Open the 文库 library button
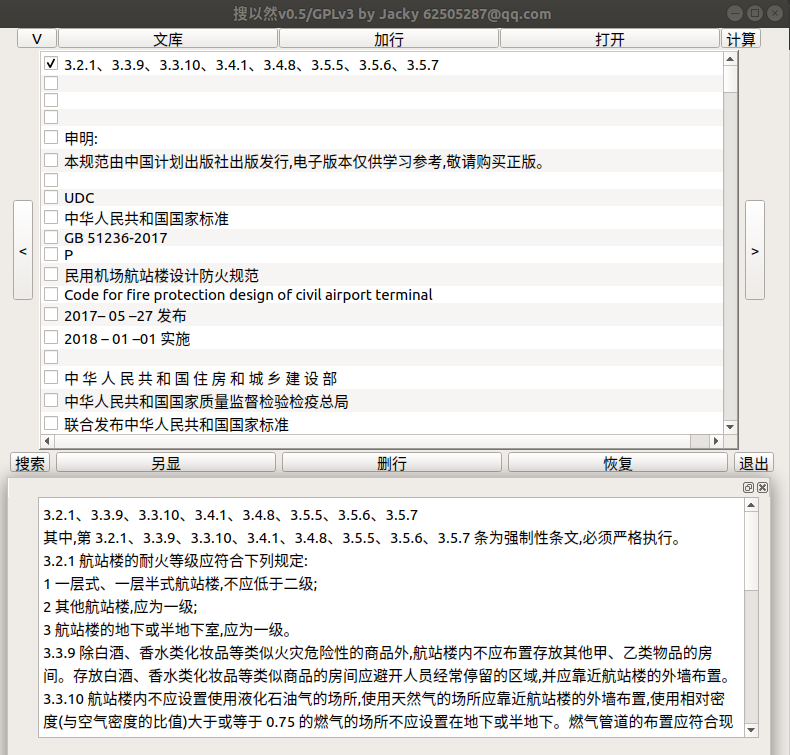 [168, 39]
